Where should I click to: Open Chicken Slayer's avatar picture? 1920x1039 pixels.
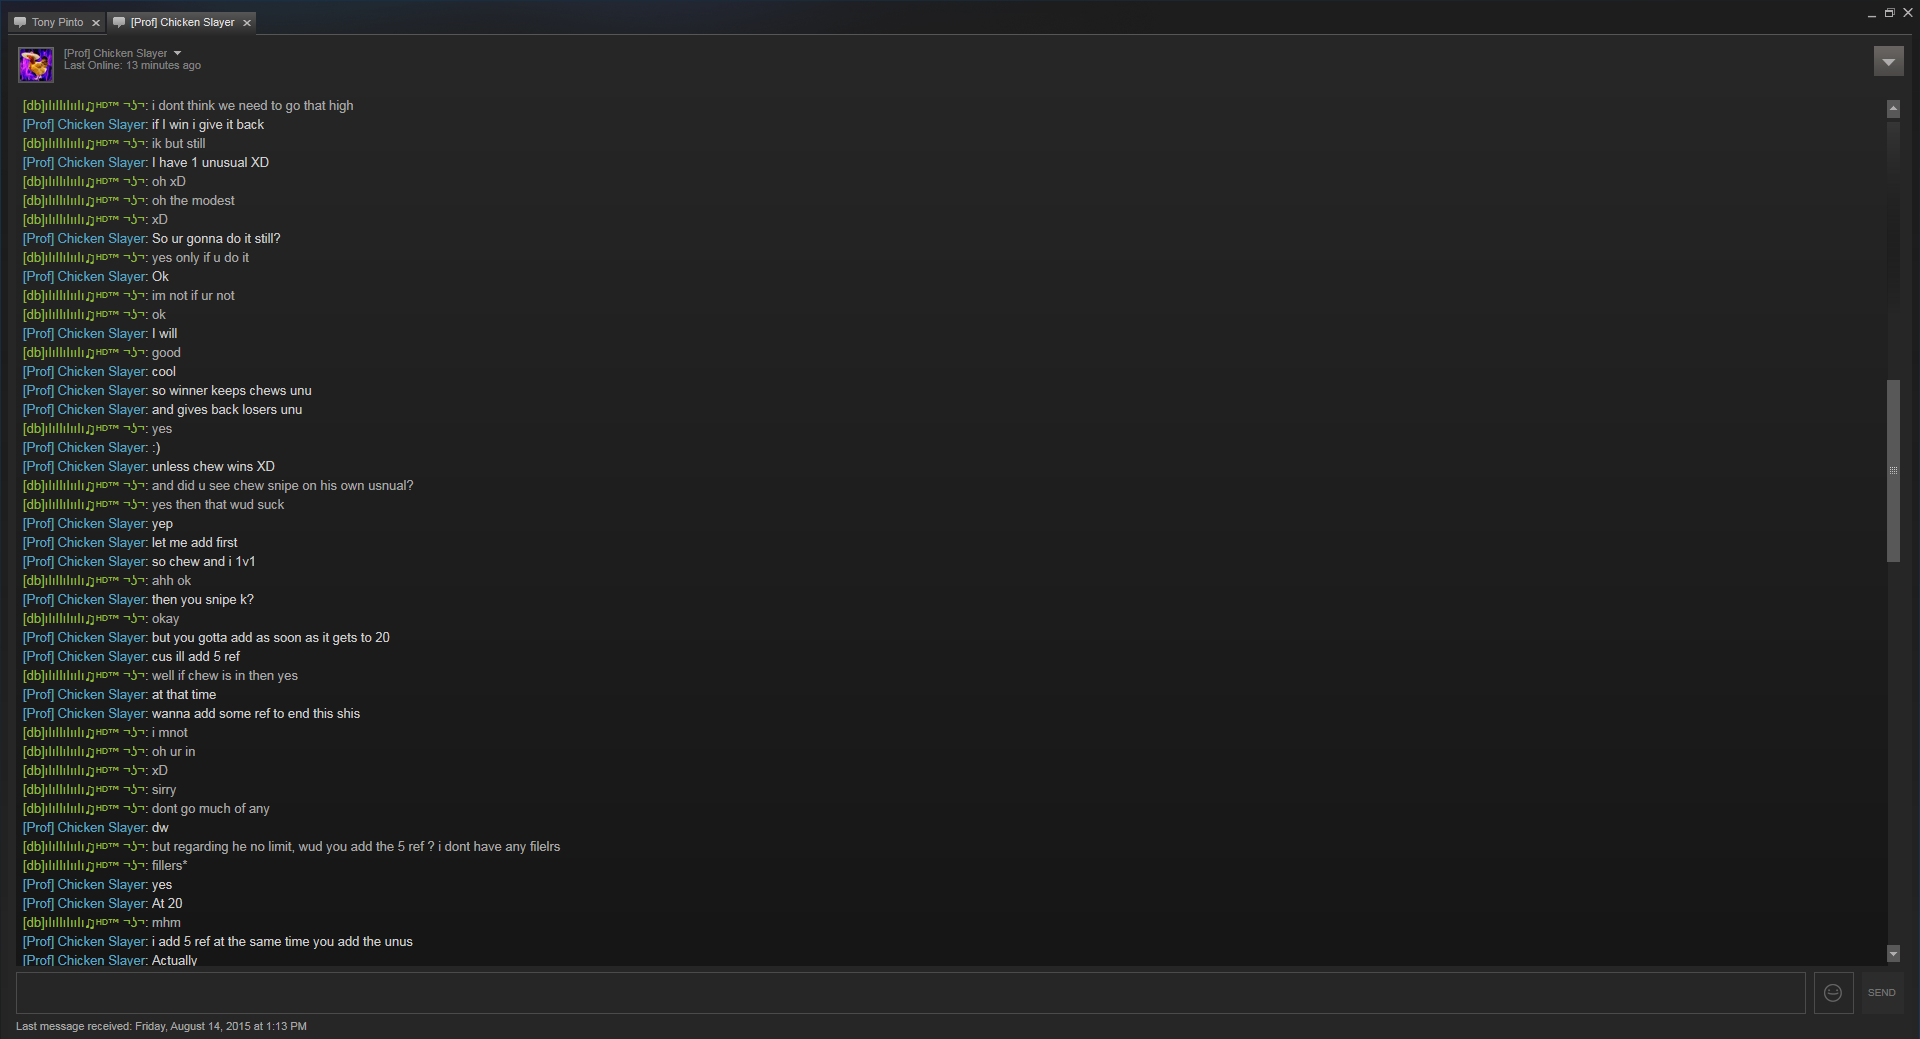tap(36, 65)
